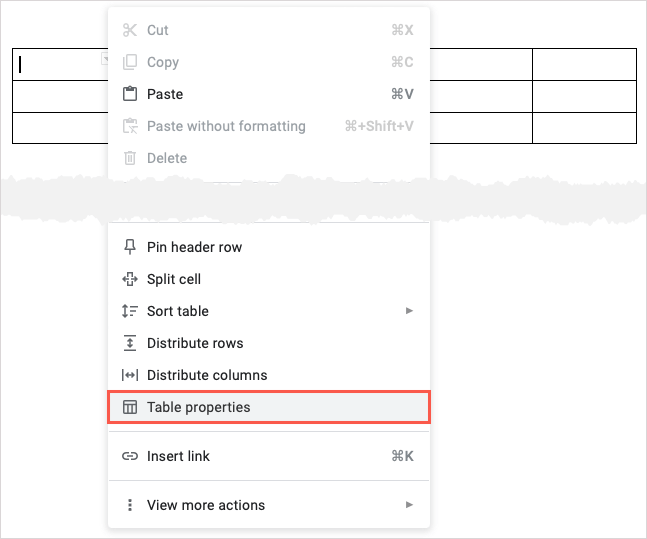The image size is (647, 539).
Task: Click the Split cell icon
Action: [129, 279]
